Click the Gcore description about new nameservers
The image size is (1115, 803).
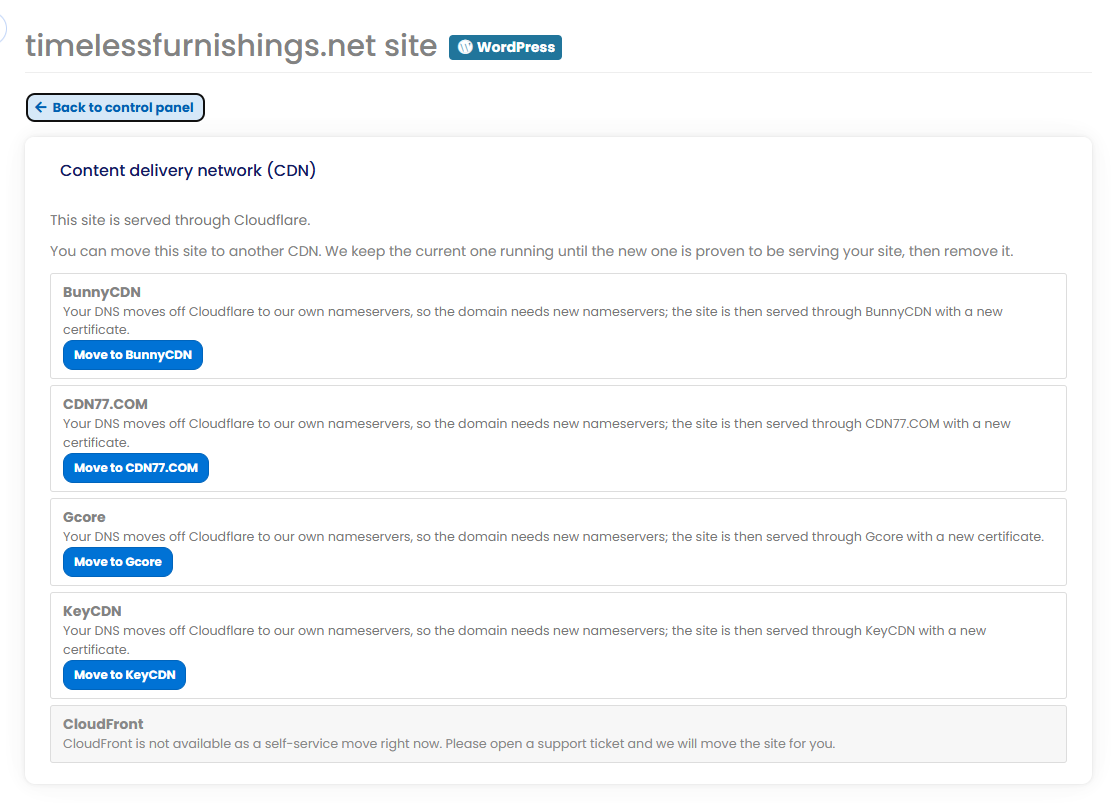(553, 537)
